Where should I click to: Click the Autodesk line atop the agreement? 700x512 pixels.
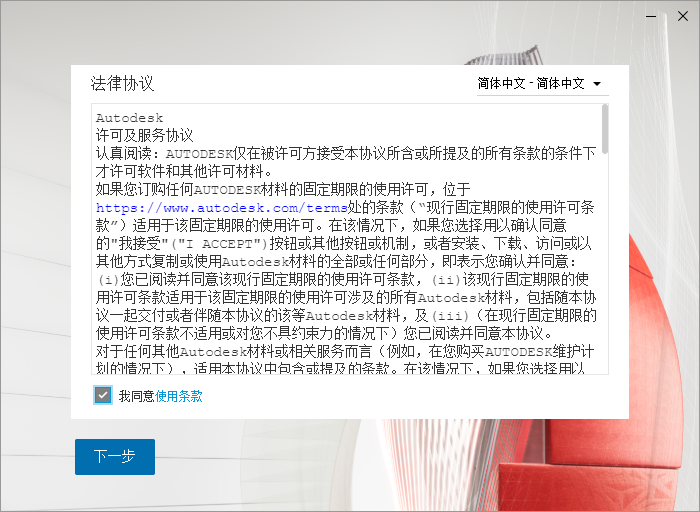129,118
